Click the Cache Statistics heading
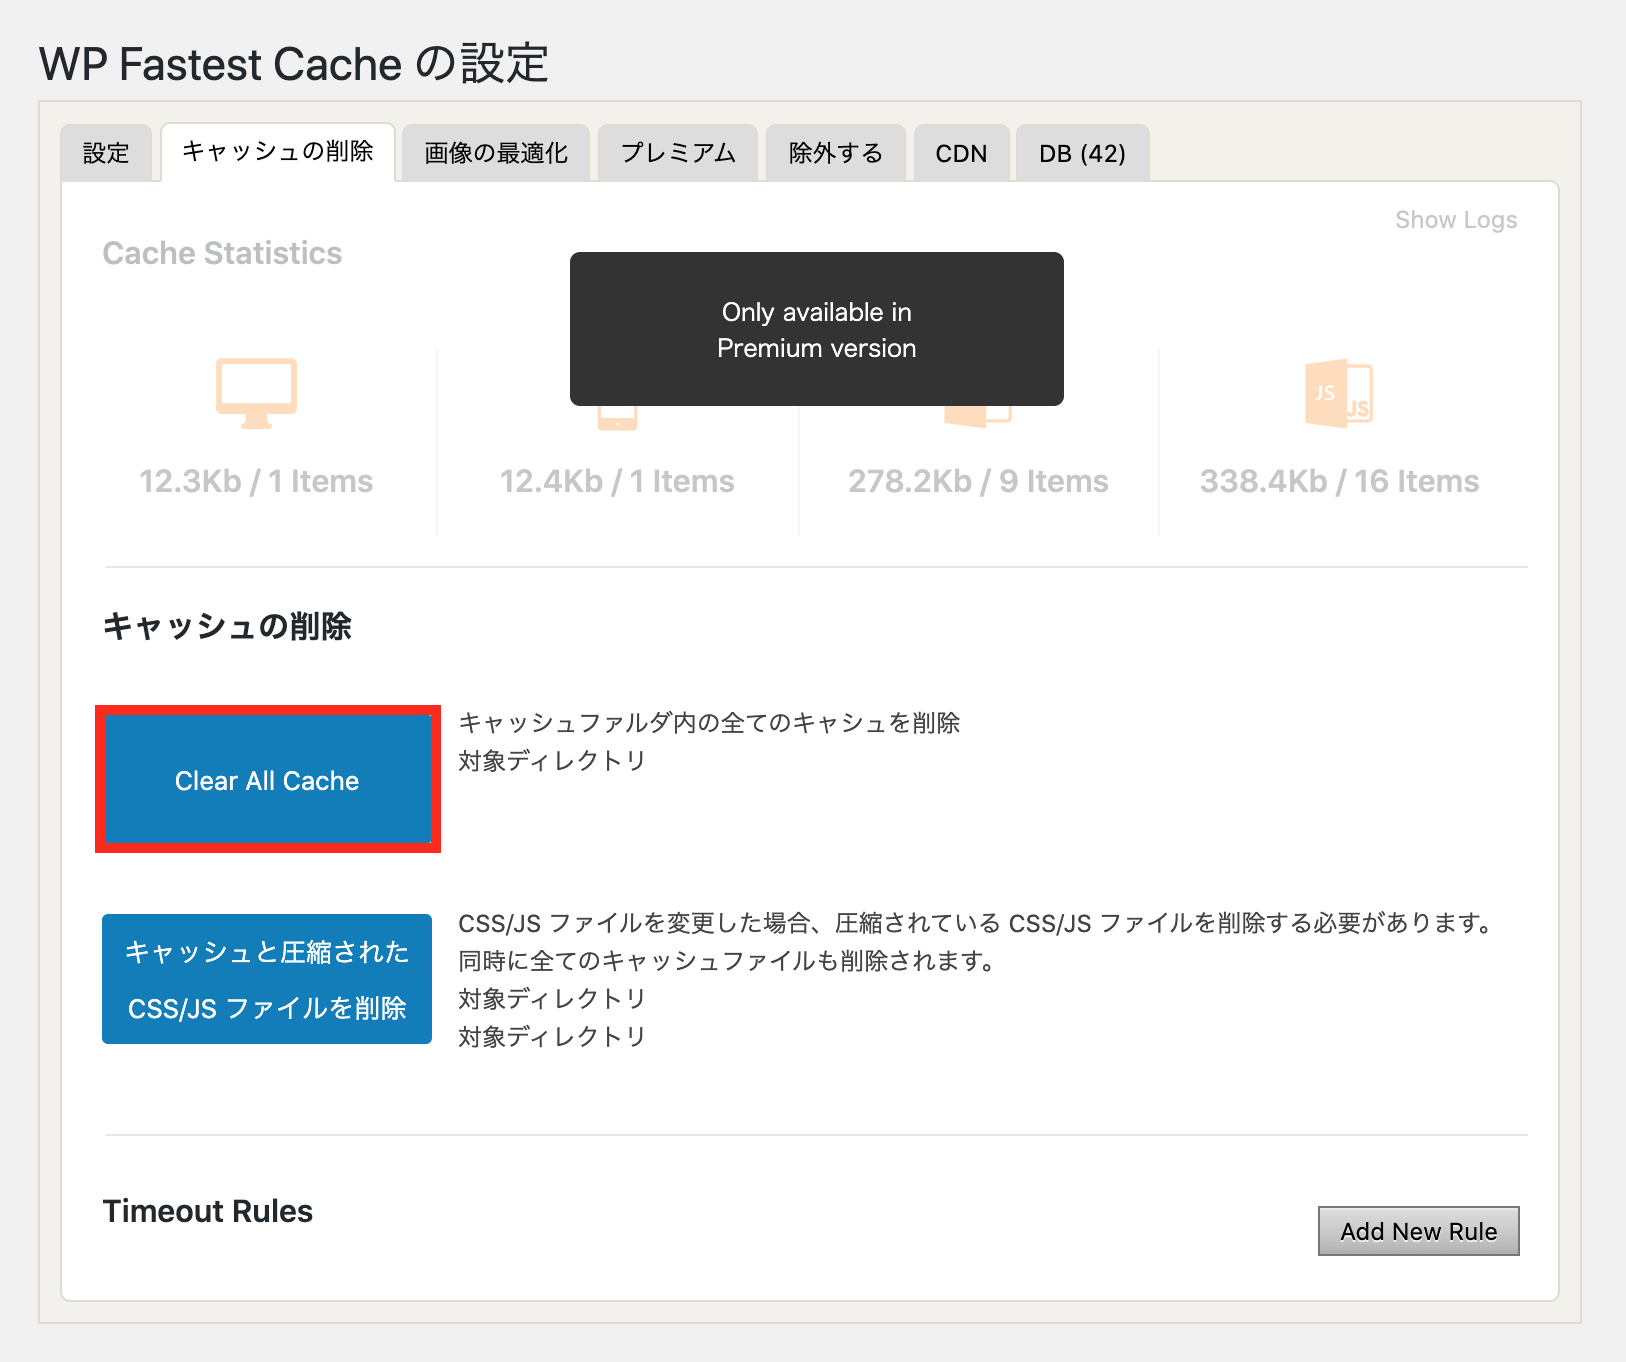 tap(222, 253)
